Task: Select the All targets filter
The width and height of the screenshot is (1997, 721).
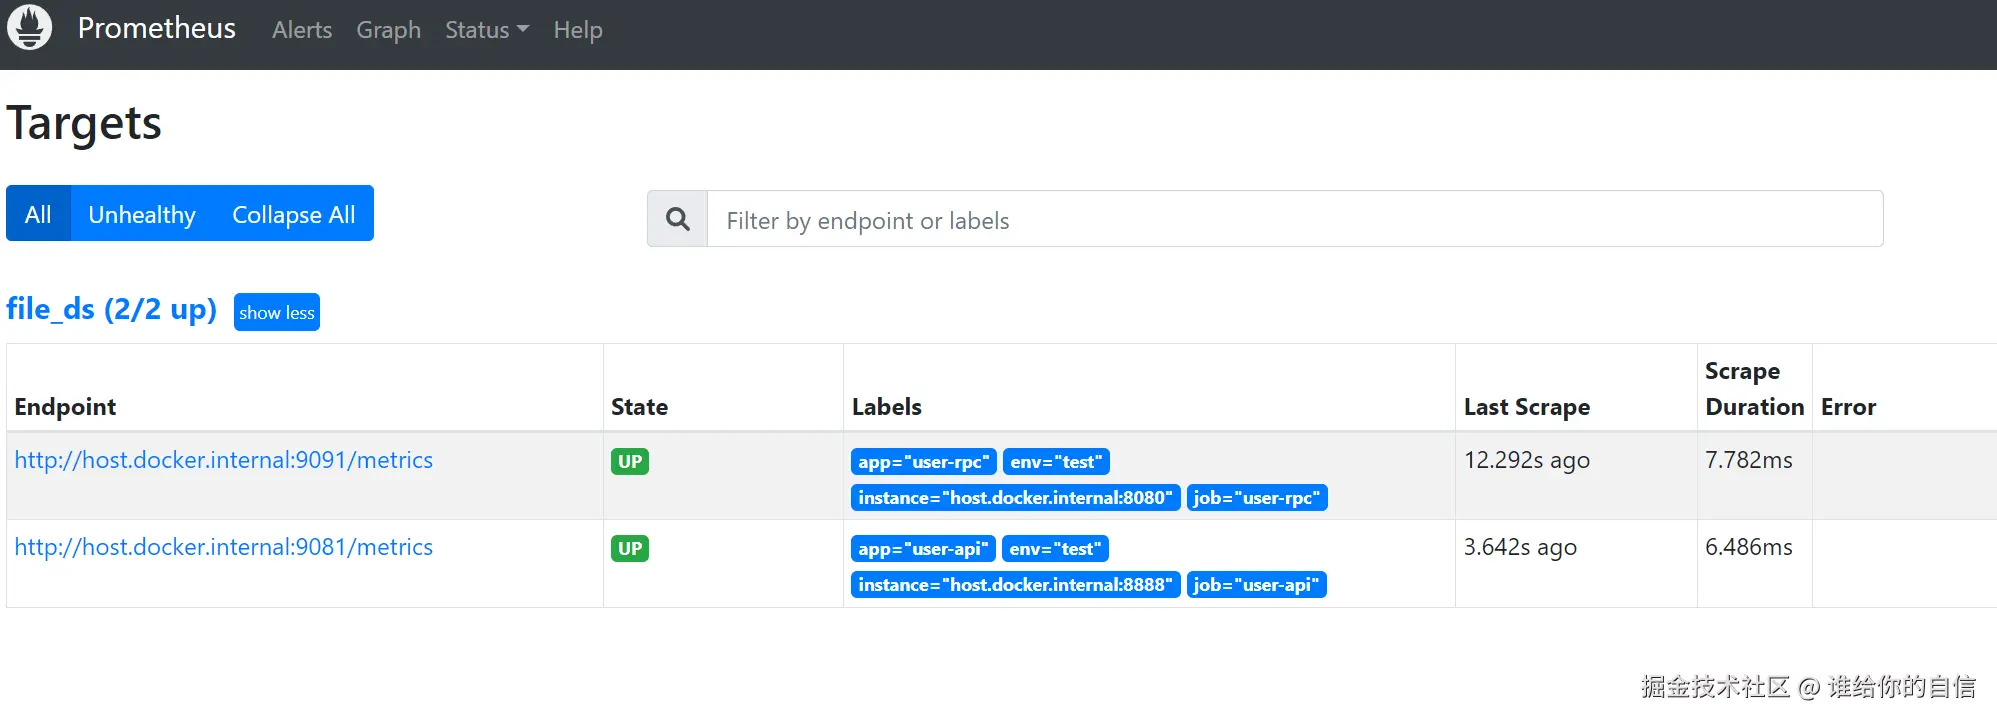Action: coord(38,214)
